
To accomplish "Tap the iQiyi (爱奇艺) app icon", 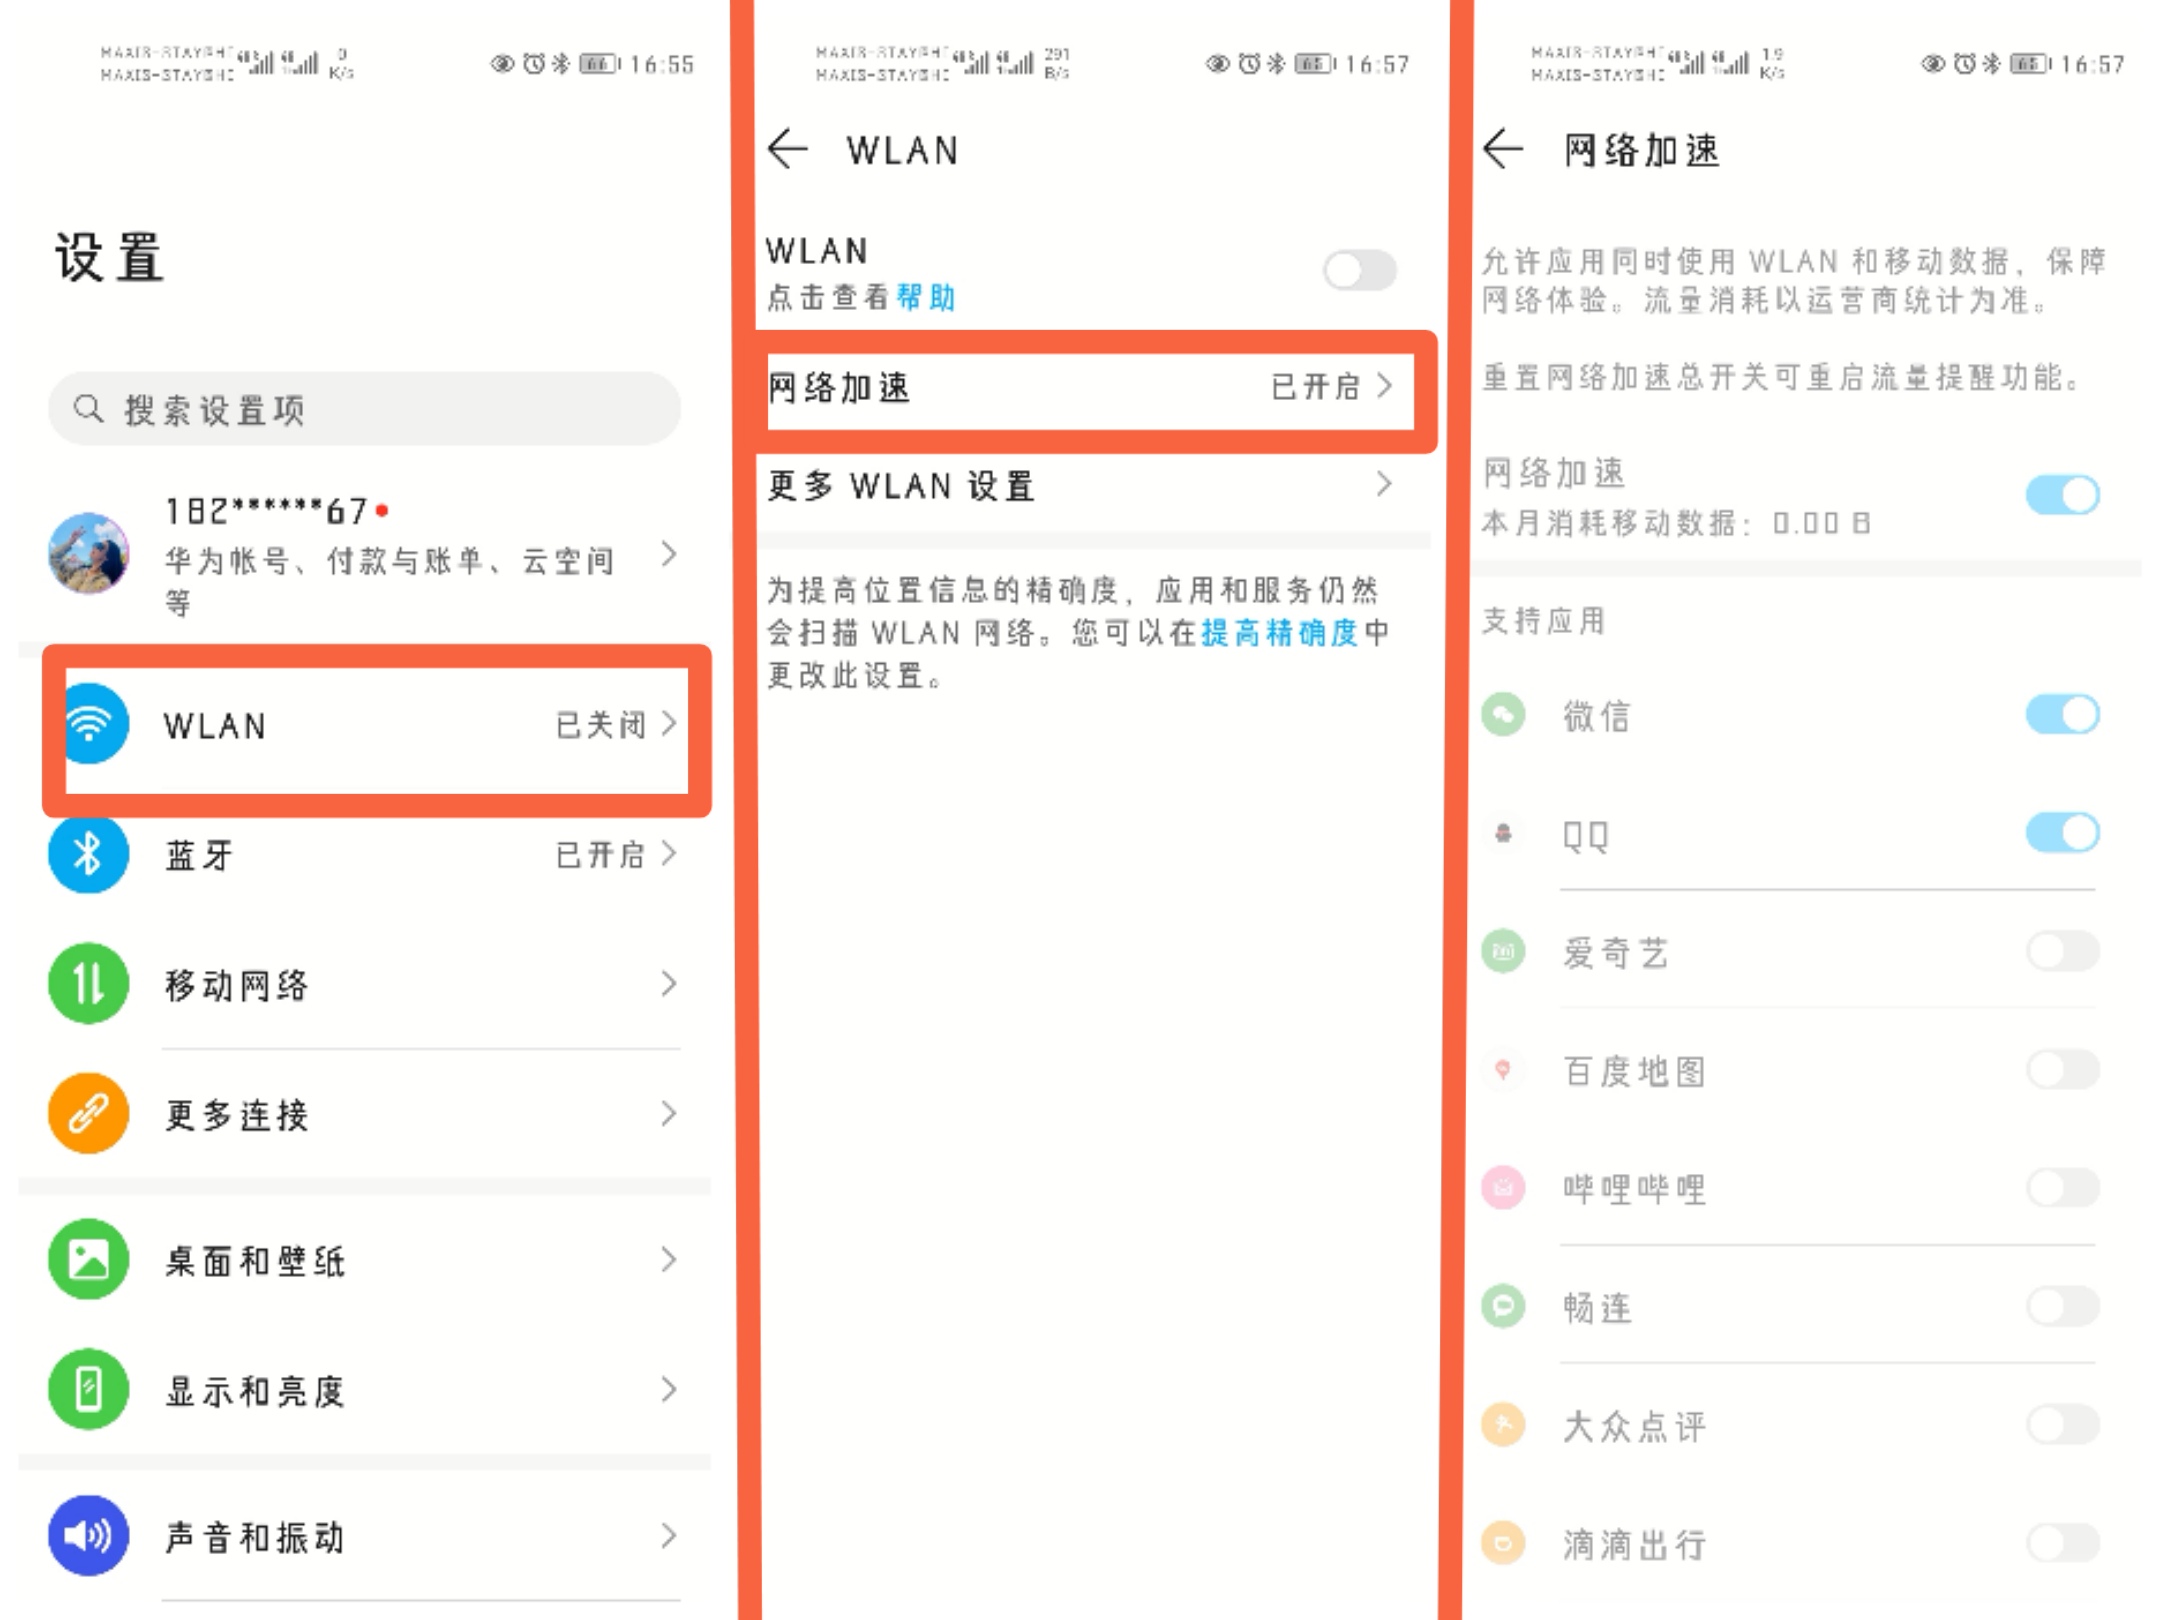I will point(1503,951).
